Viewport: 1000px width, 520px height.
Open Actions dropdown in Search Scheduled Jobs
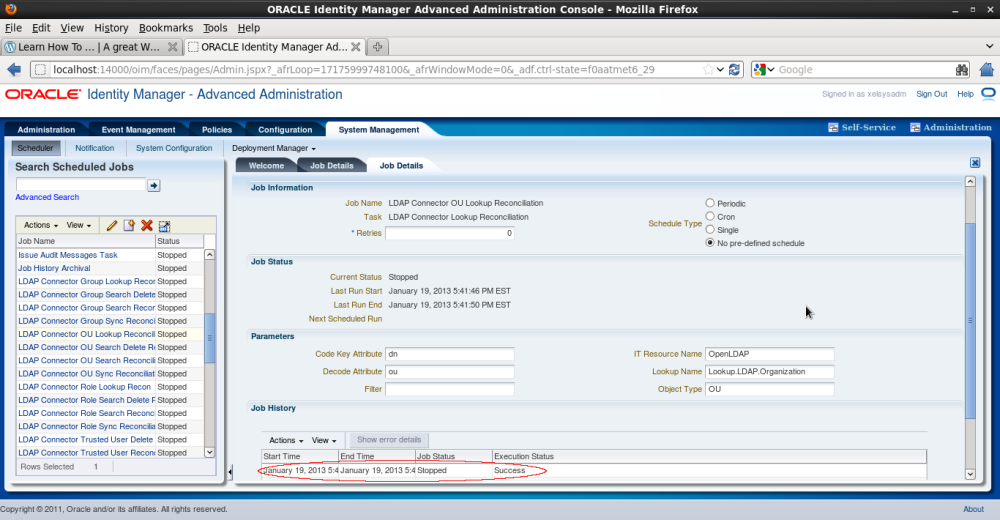(x=41, y=225)
